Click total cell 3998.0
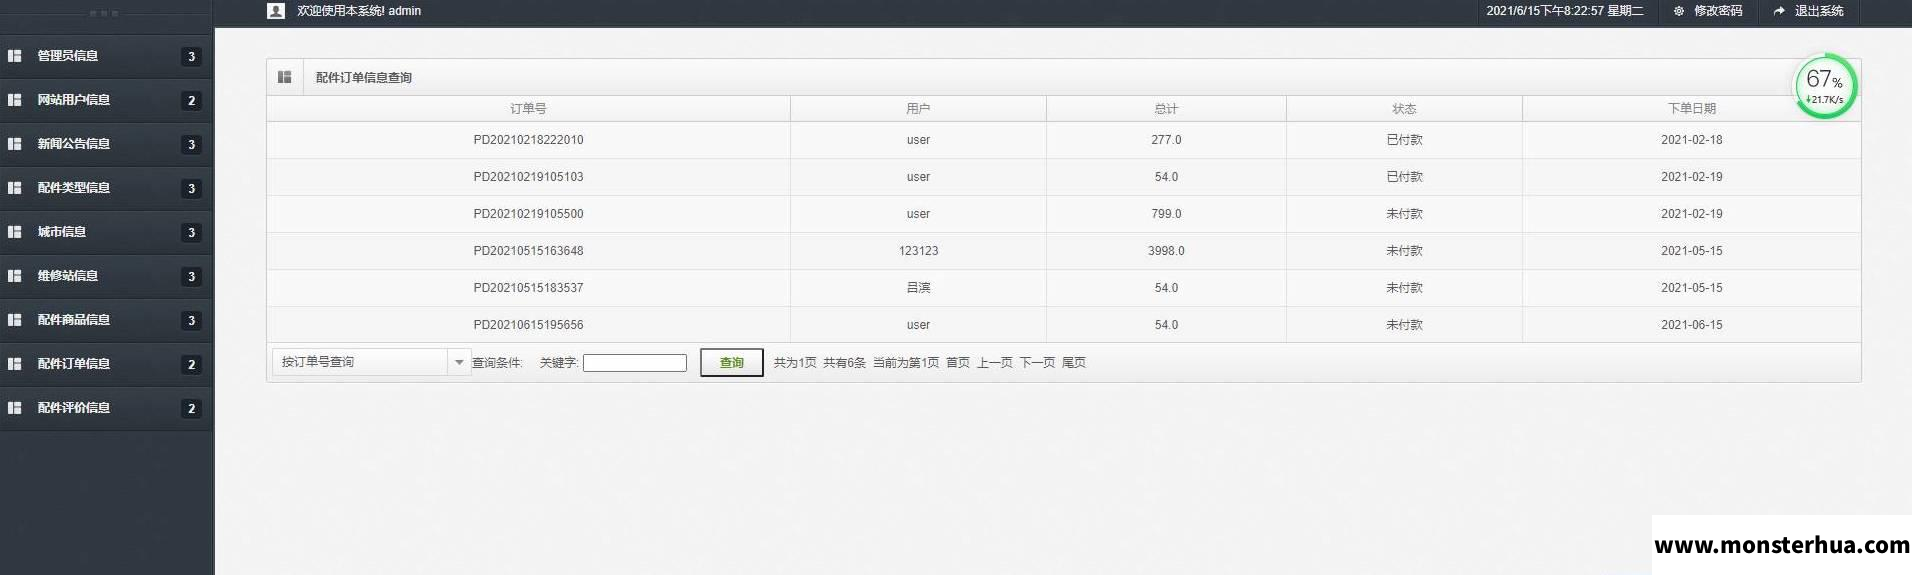The width and height of the screenshot is (1912, 575). coord(1166,251)
